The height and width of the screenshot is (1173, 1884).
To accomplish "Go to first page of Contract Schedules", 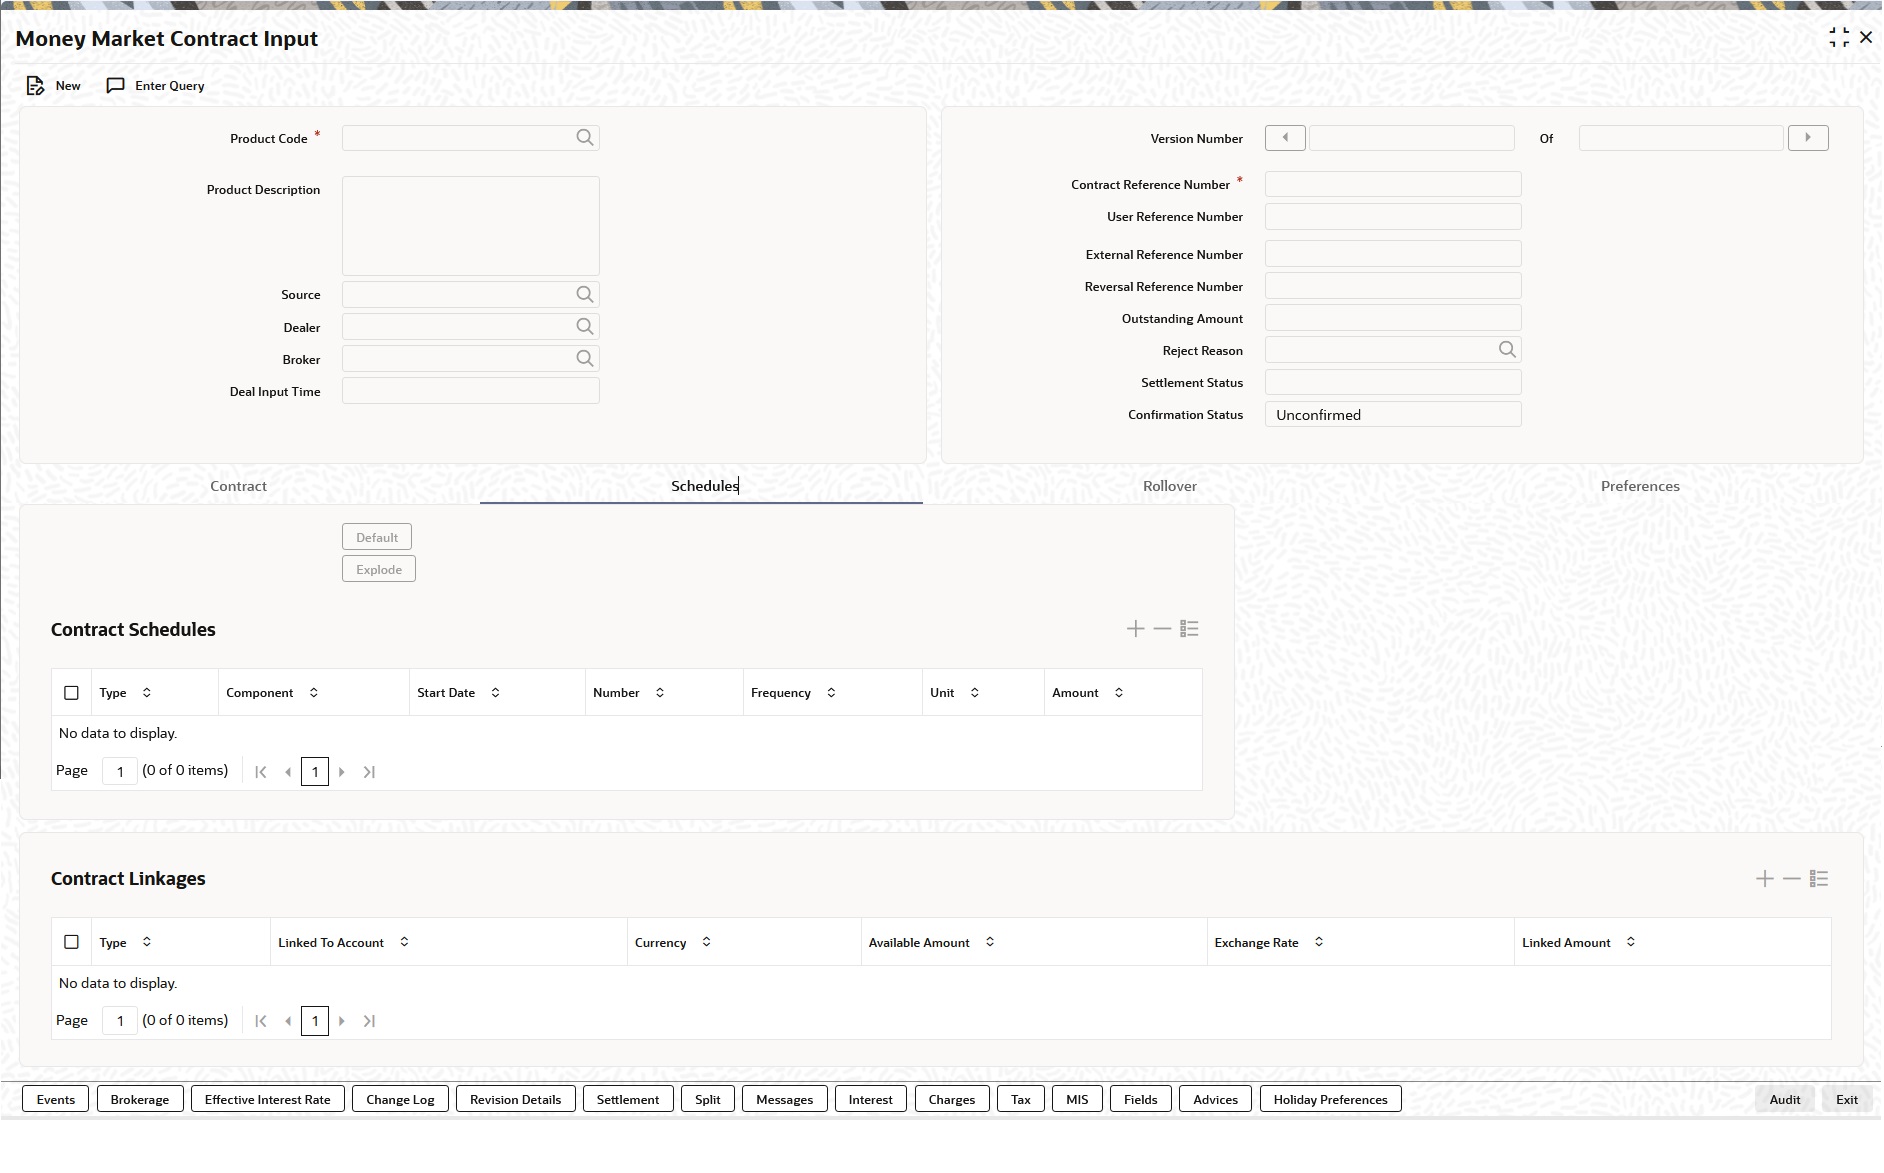I will click(261, 772).
